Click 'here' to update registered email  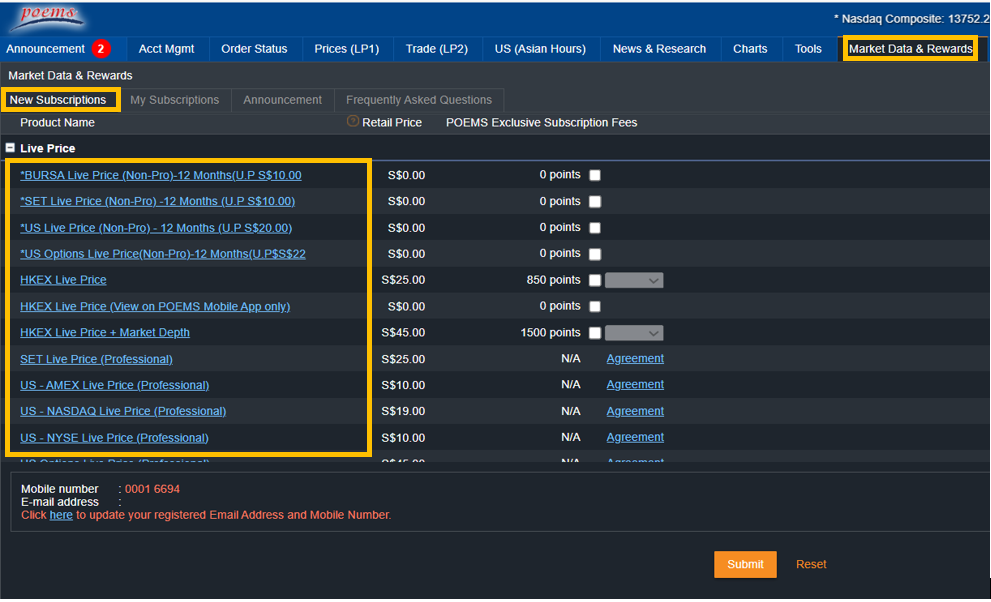61,515
